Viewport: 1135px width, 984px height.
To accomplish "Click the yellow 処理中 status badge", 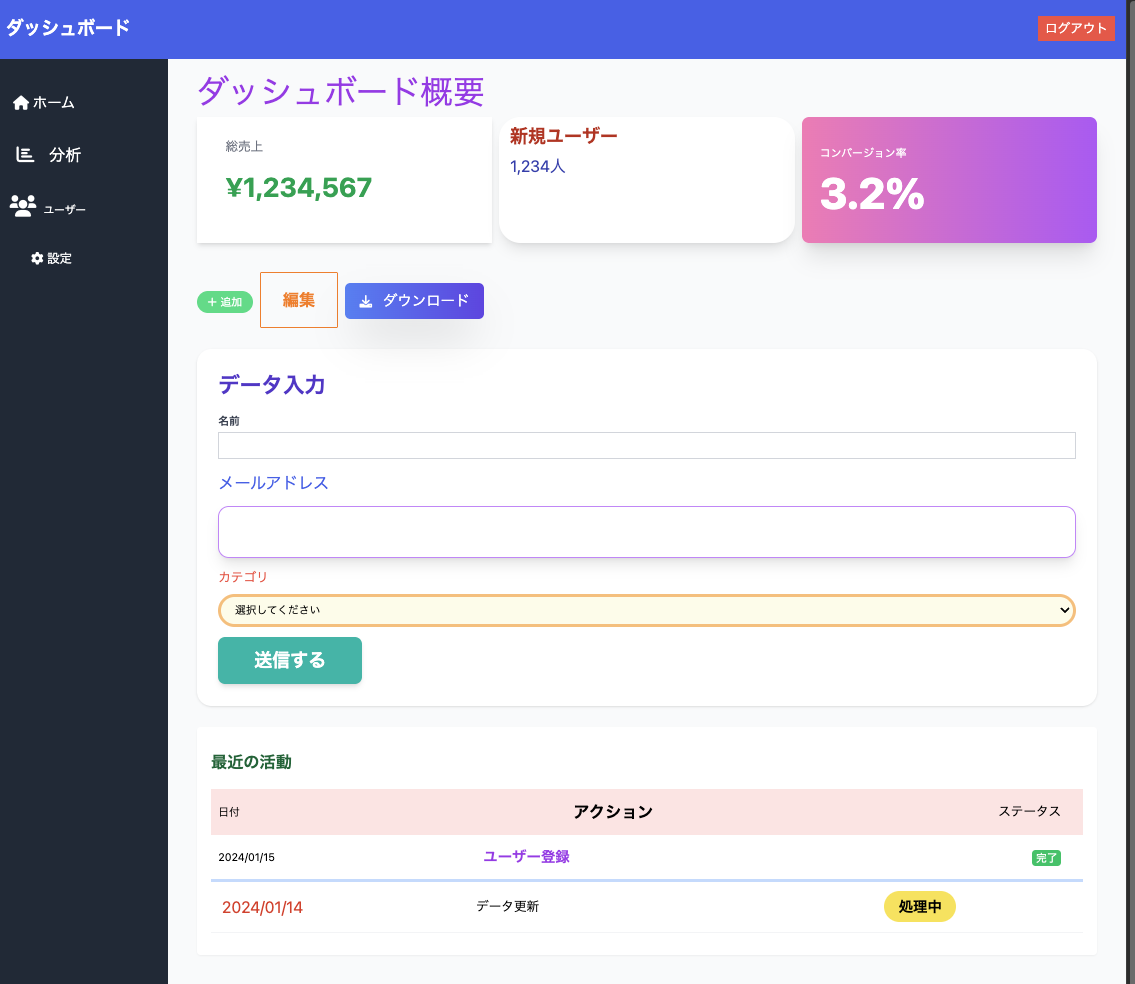I will pyautogui.click(x=919, y=907).
